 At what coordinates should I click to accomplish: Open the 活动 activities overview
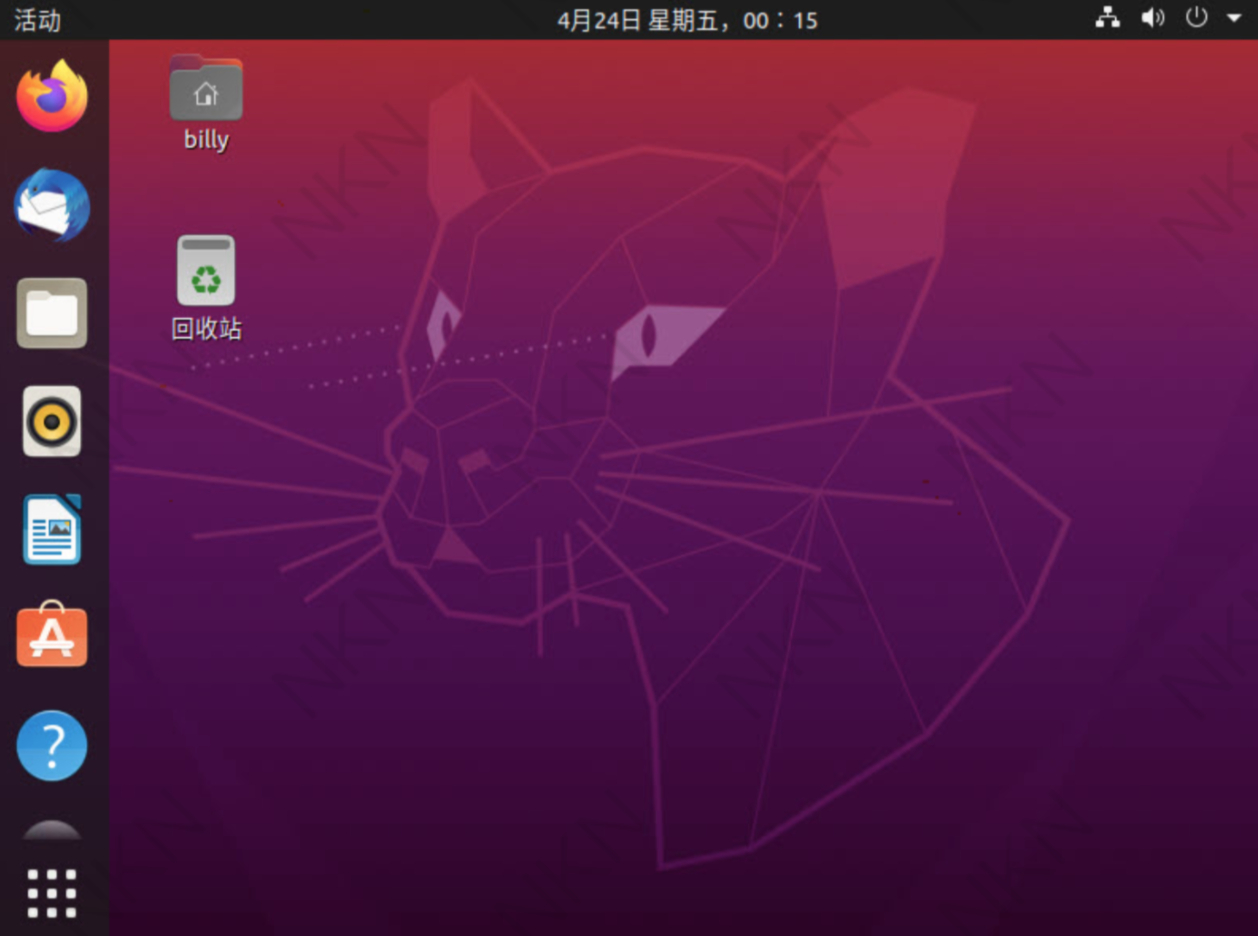(x=38, y=20)
